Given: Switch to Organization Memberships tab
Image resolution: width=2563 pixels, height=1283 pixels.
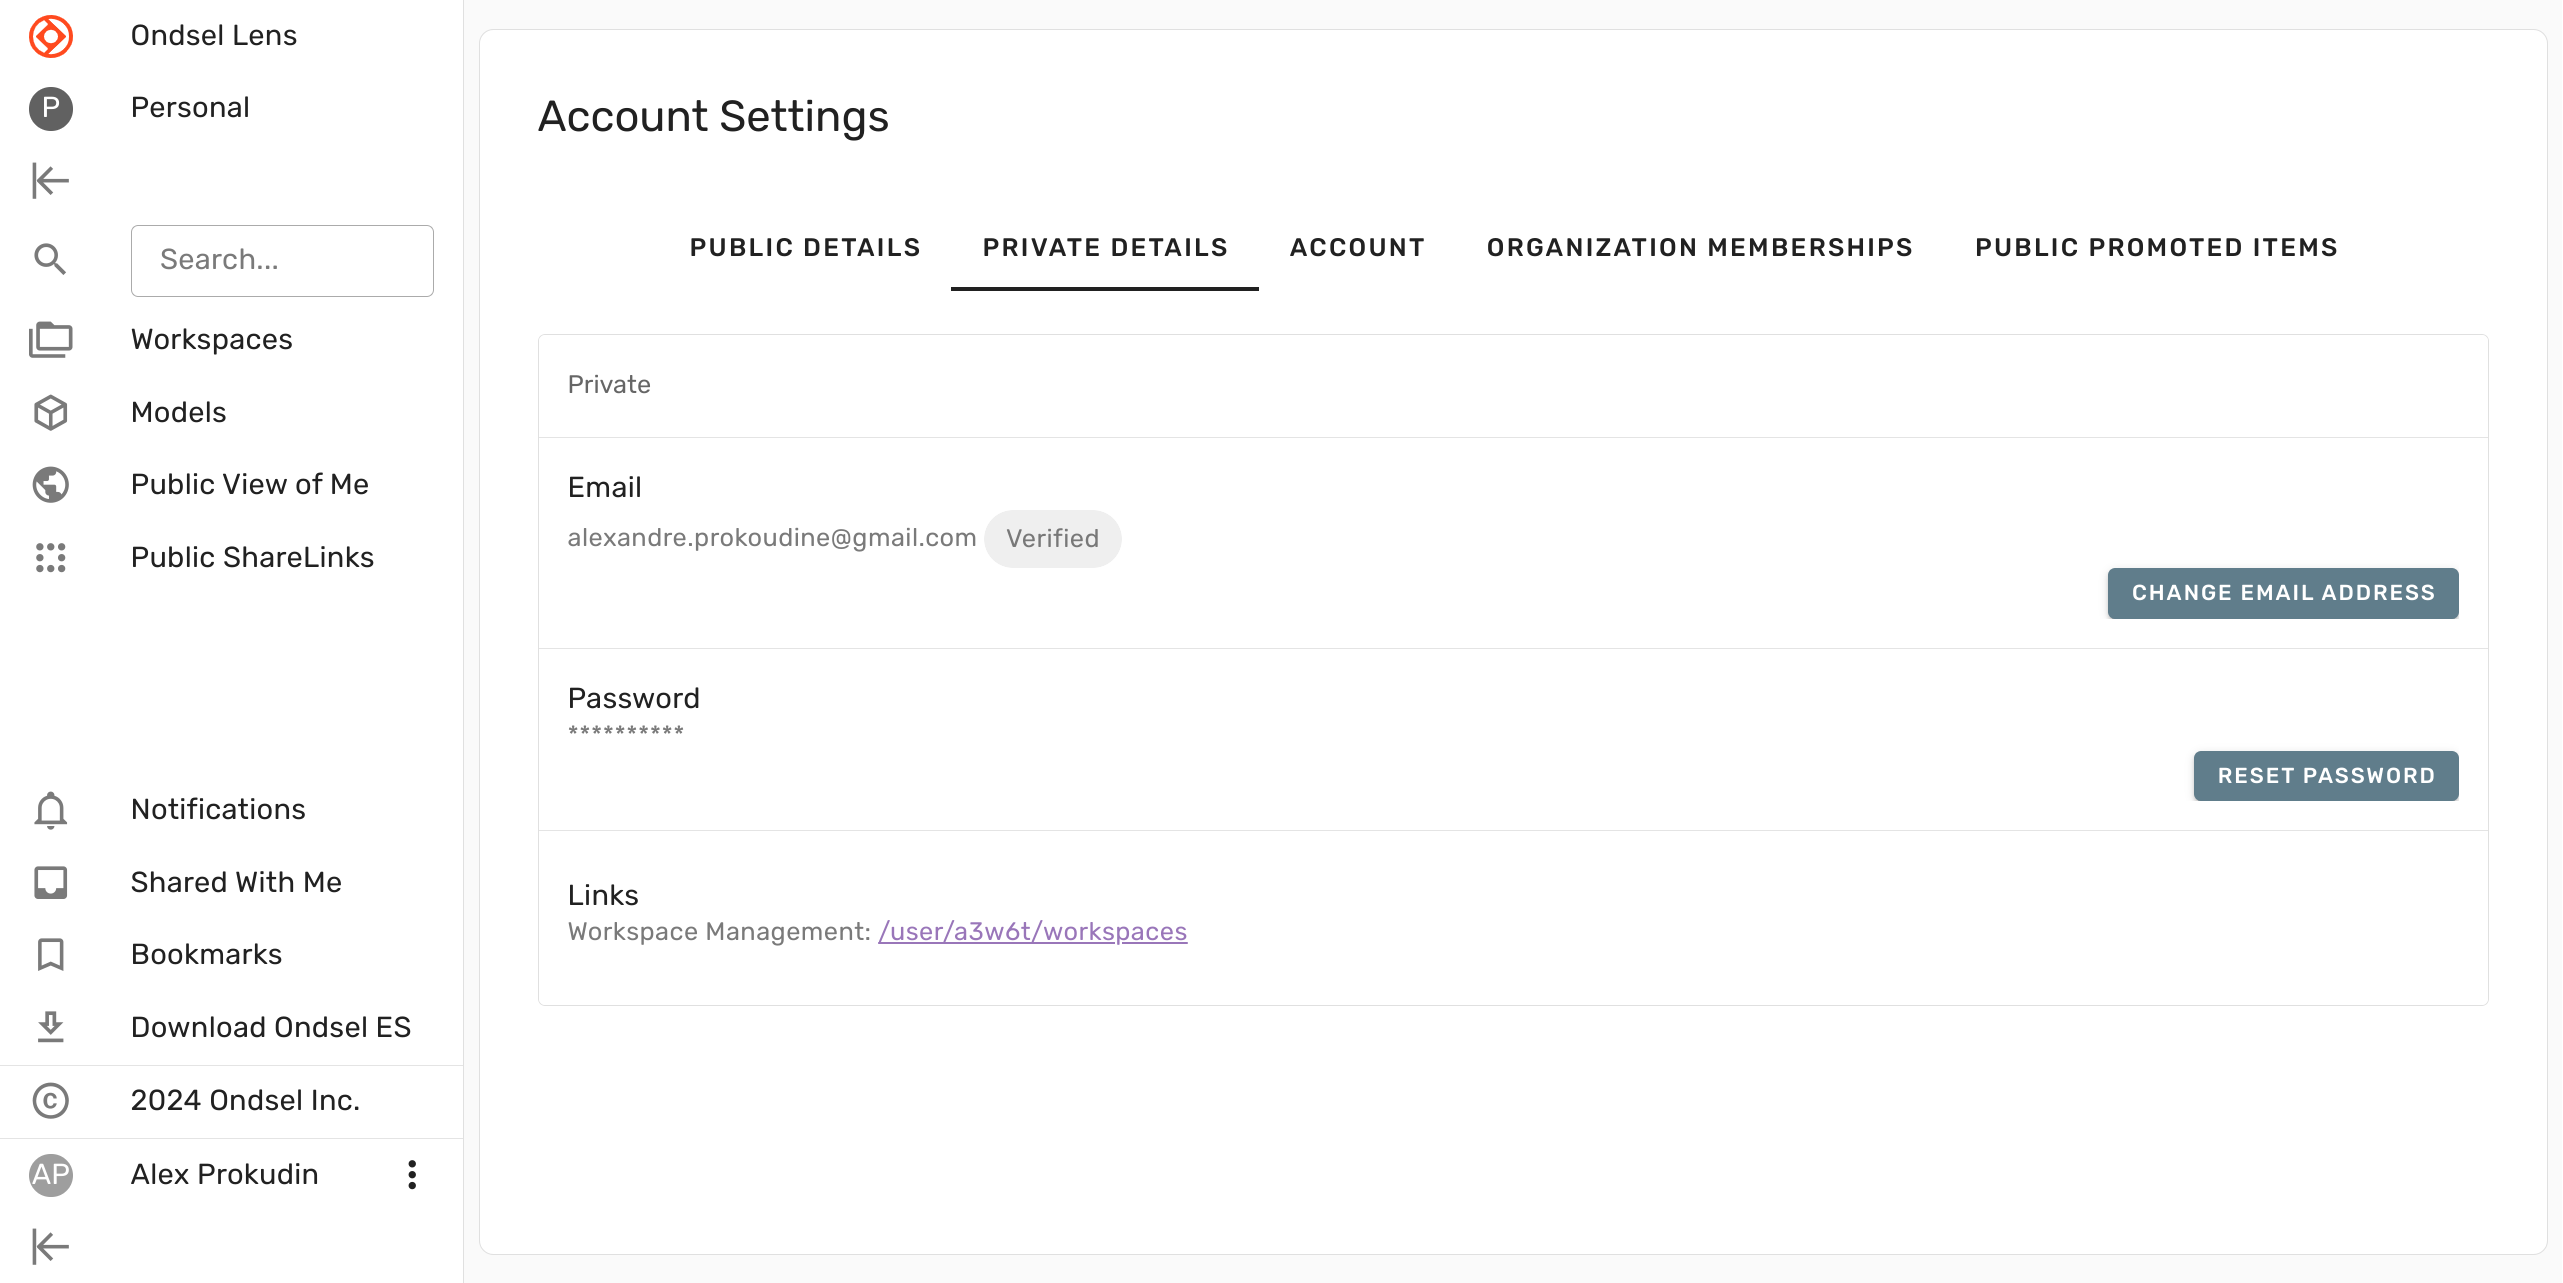Looking at the screenshot, I should tap(1699, 248).
